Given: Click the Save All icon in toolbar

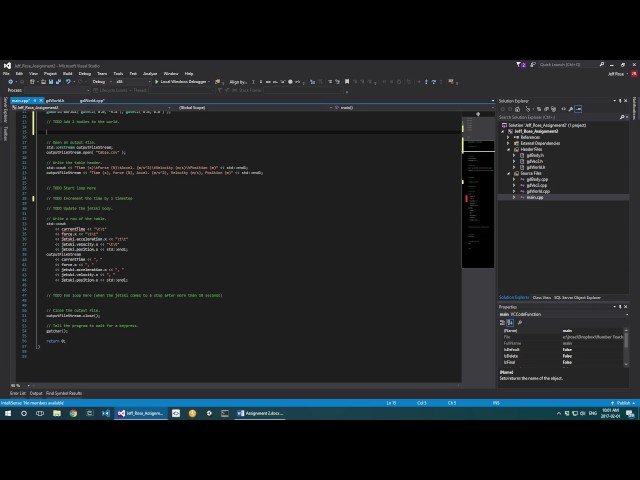Looking at the screenshot, I should pos(58,82).
